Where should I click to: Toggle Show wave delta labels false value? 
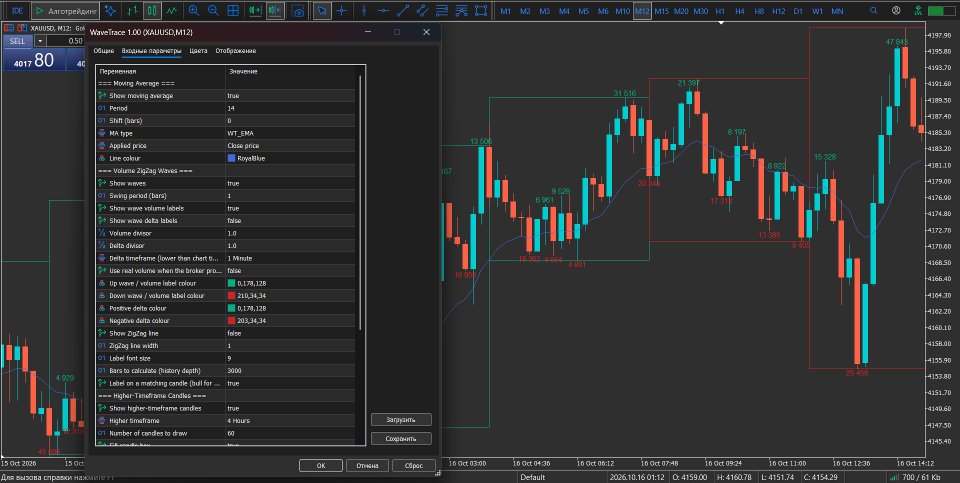(290, 220)
